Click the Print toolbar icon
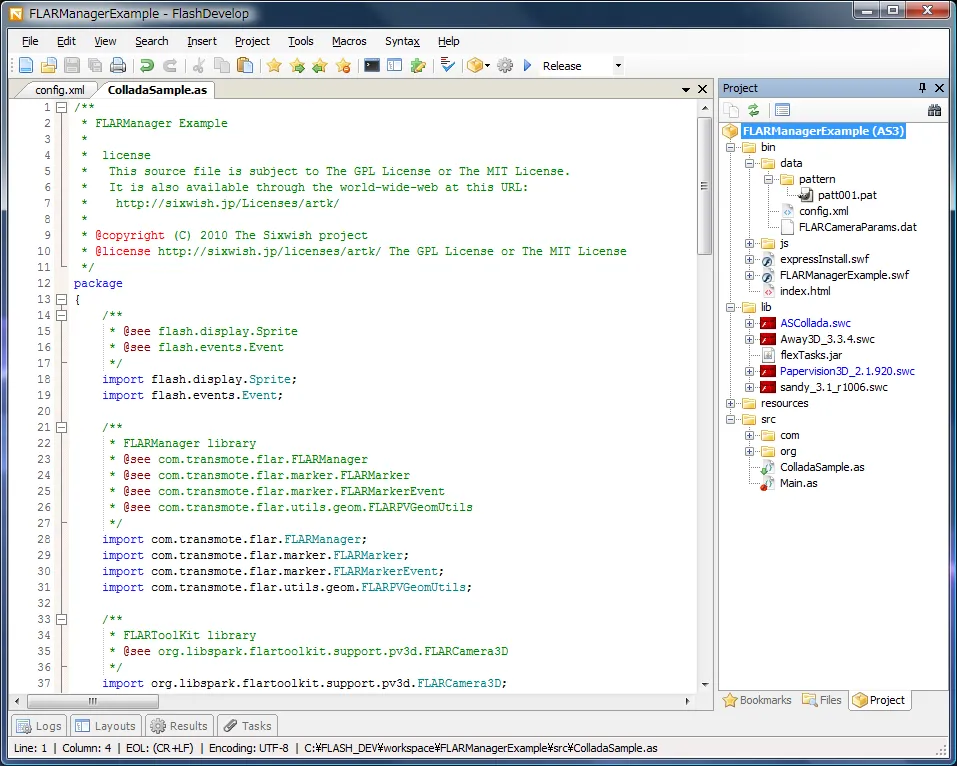This screenshot has height=766, width=957. [x=118, y=65]
